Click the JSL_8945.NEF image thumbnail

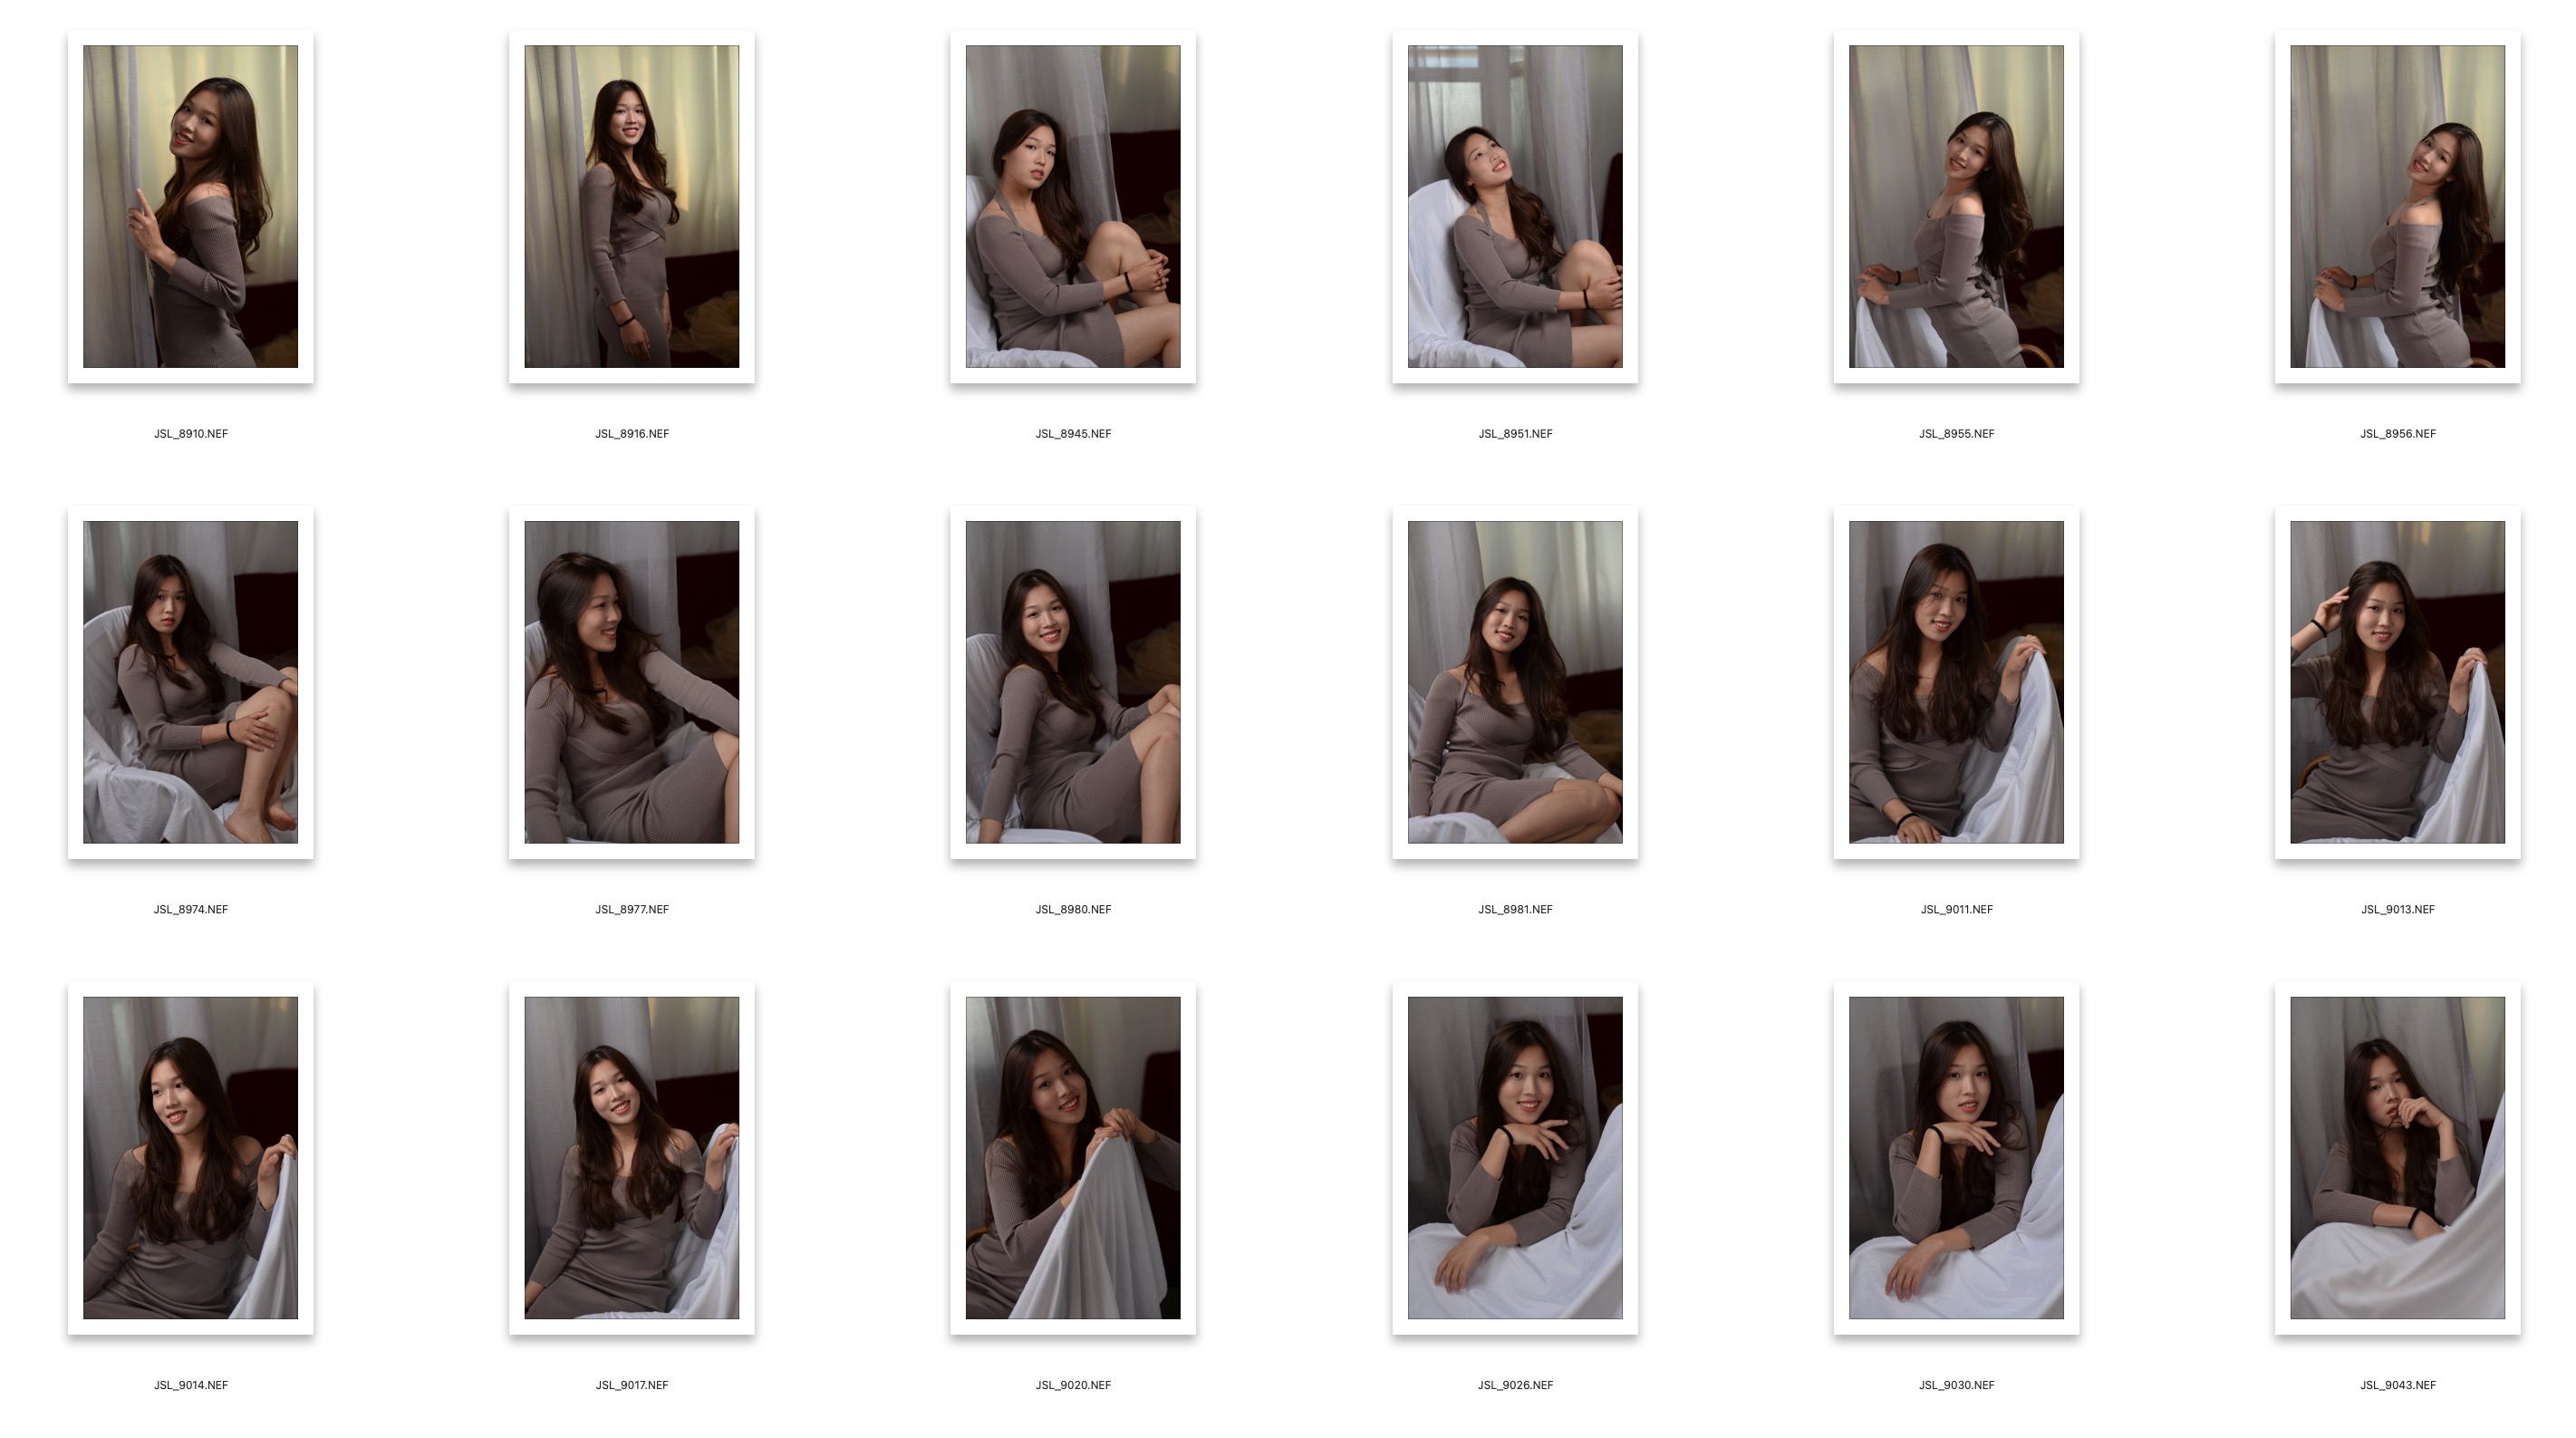tap(1073, 206)
